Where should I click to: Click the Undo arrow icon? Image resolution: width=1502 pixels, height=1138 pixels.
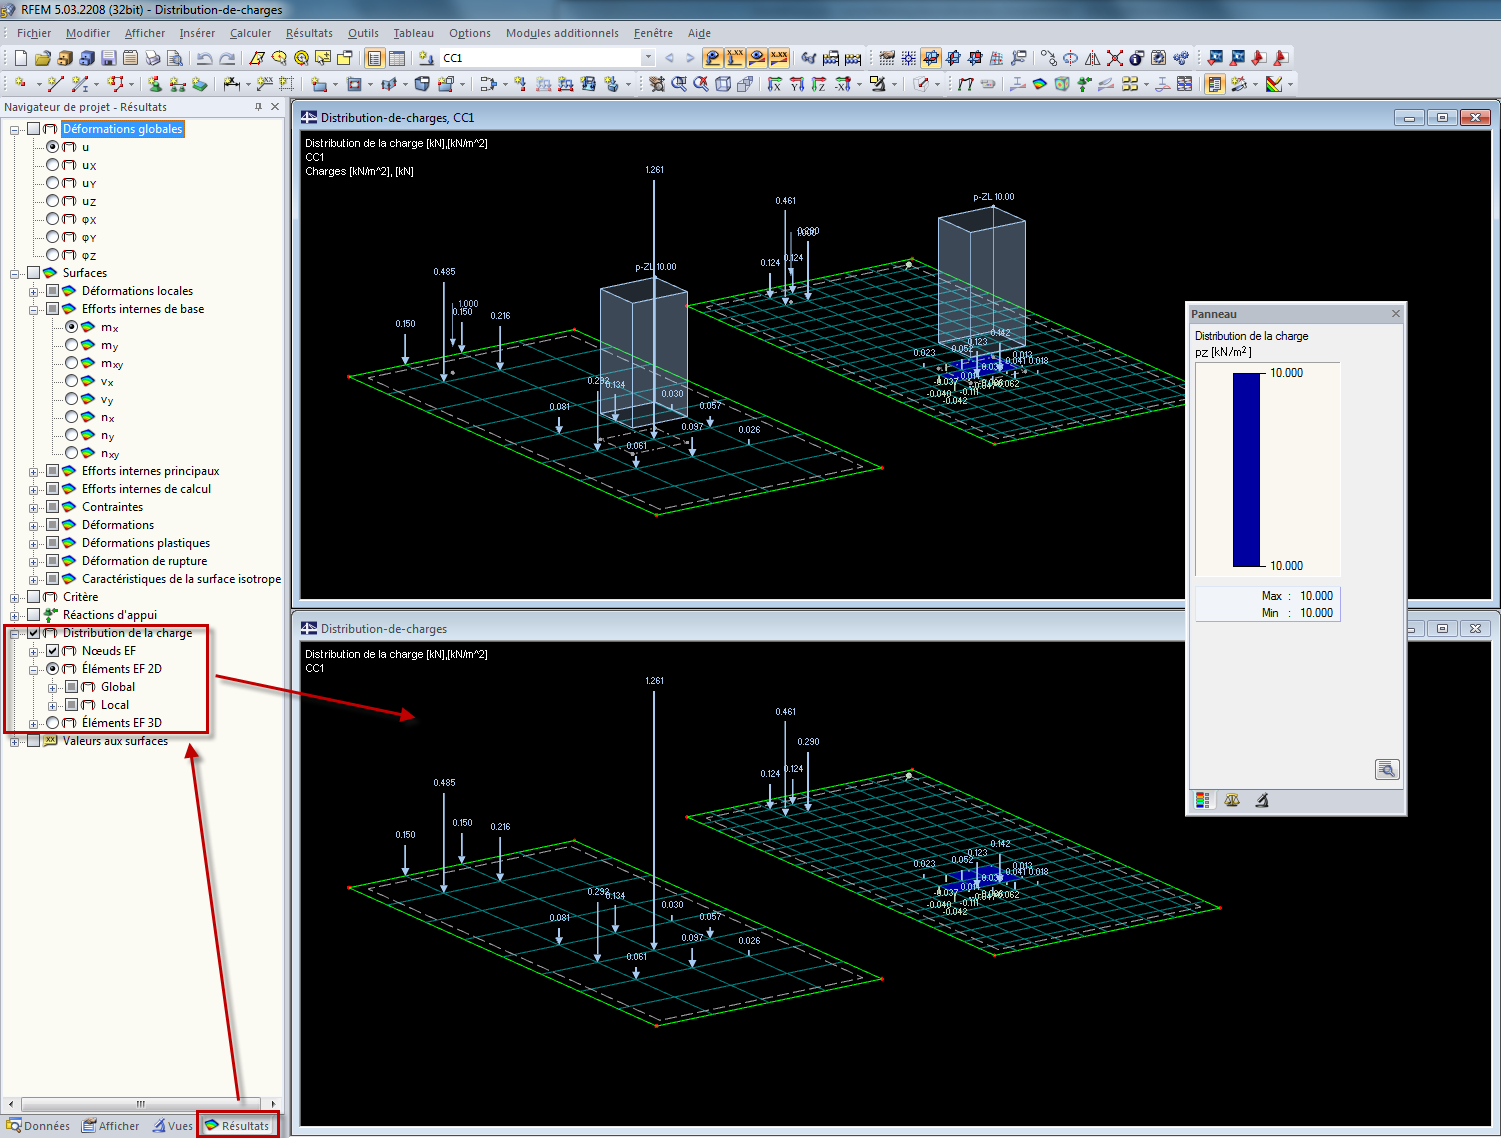[x=204, y=58]
